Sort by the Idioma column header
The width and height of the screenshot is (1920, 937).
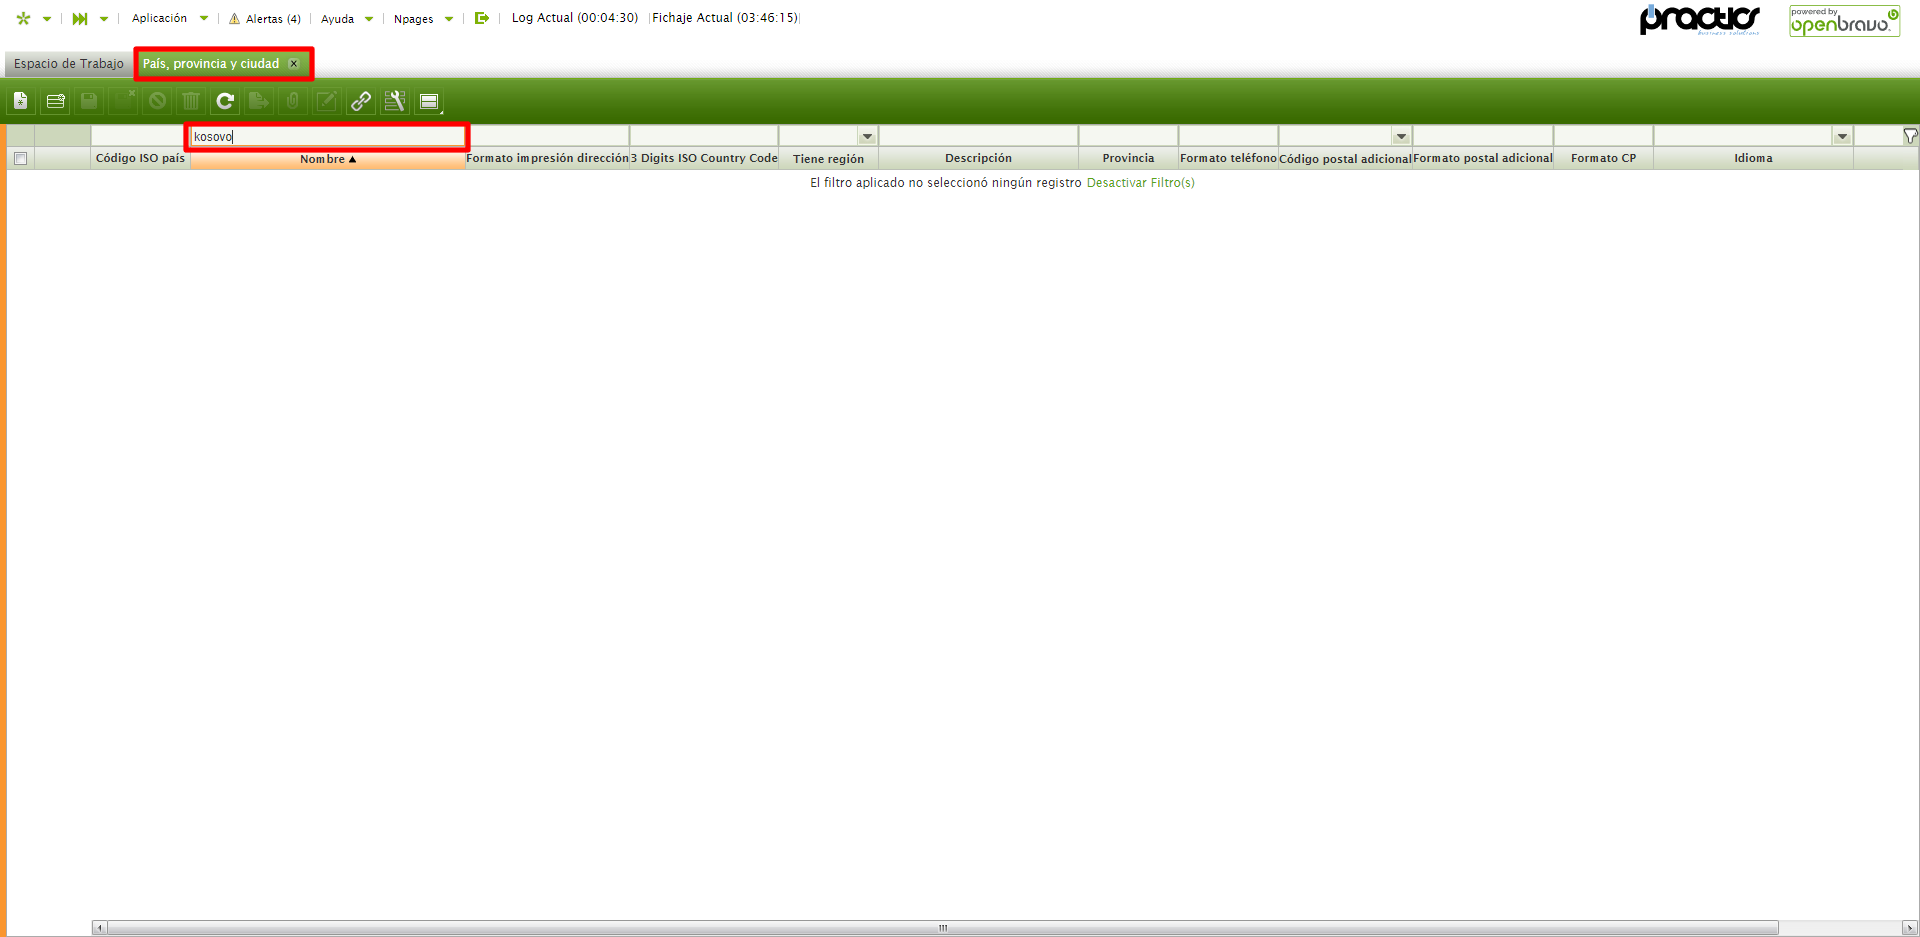tap(1754, 158)
